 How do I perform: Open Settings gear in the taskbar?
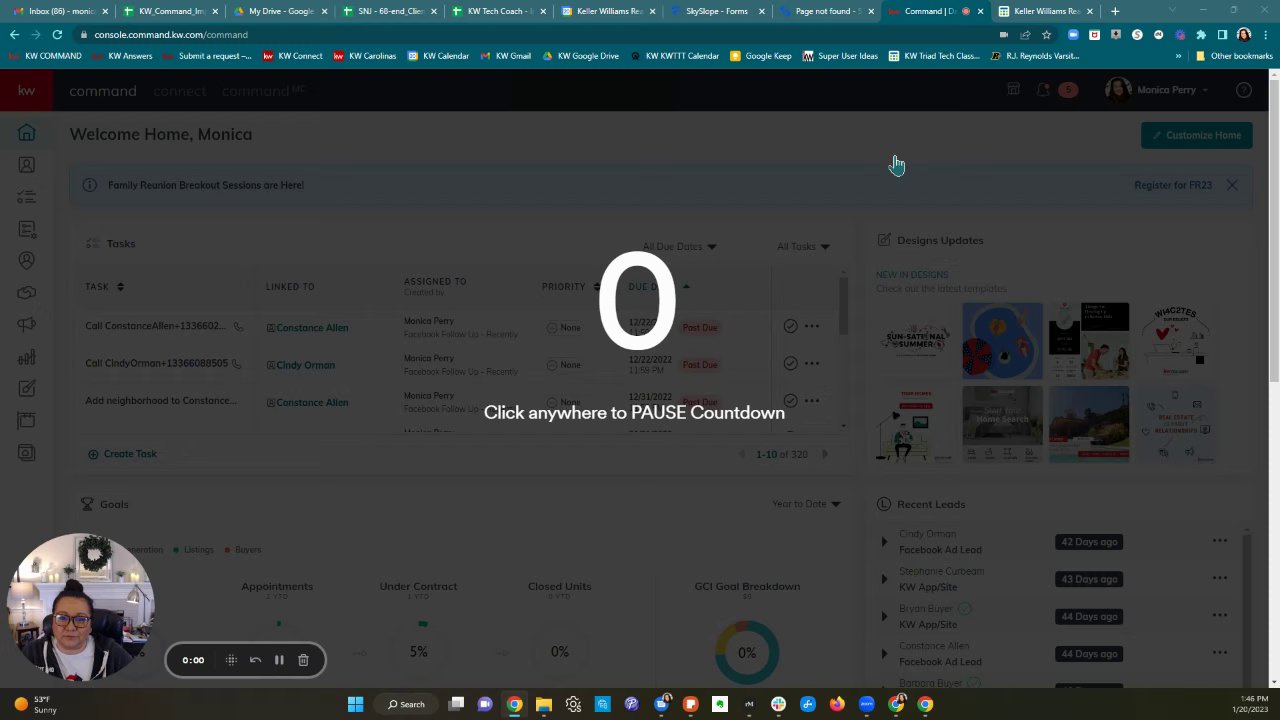[x=573, y=704]
